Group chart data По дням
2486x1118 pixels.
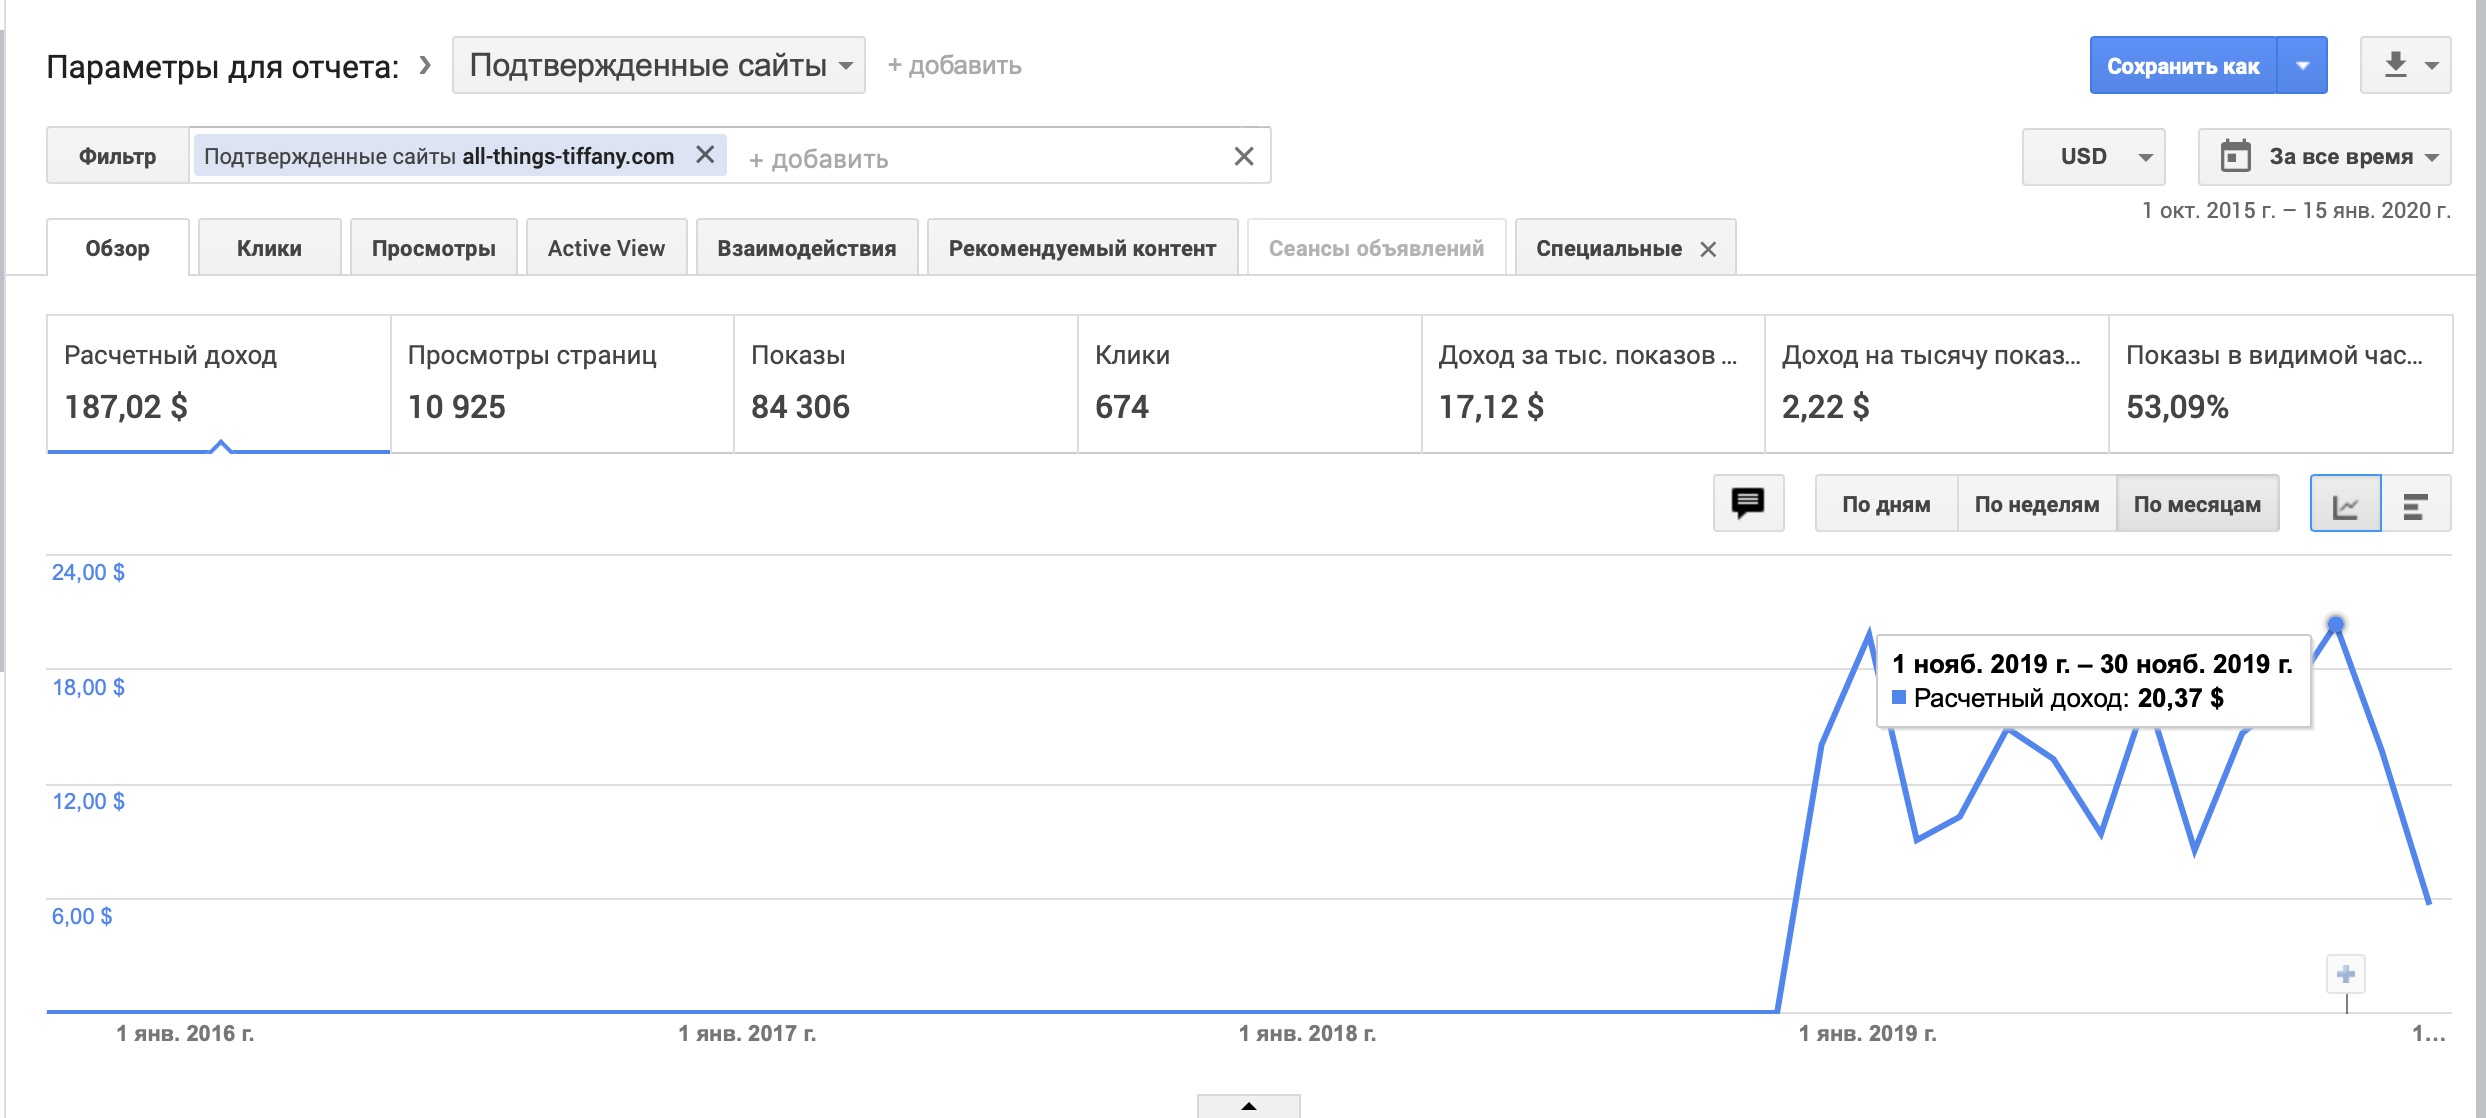(x=1886, y=504)
